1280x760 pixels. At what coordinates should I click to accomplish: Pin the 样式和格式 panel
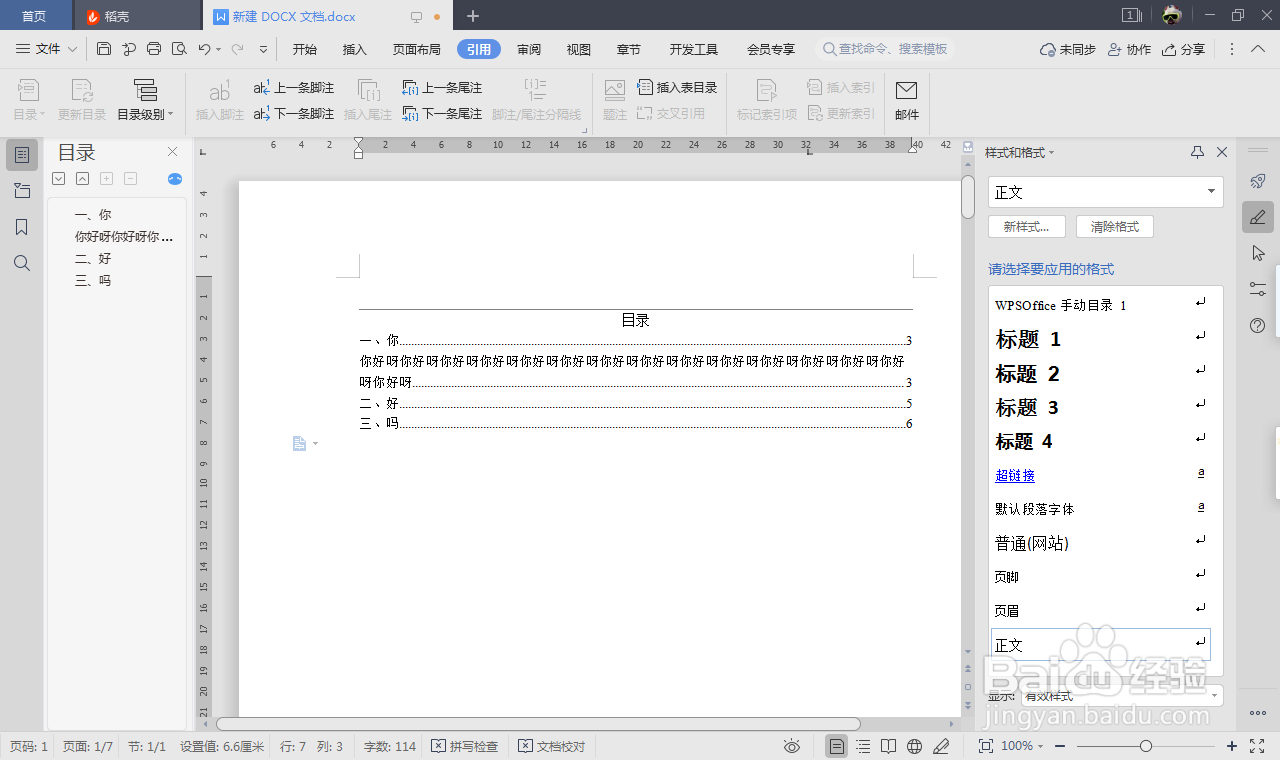click(1197, 152)
